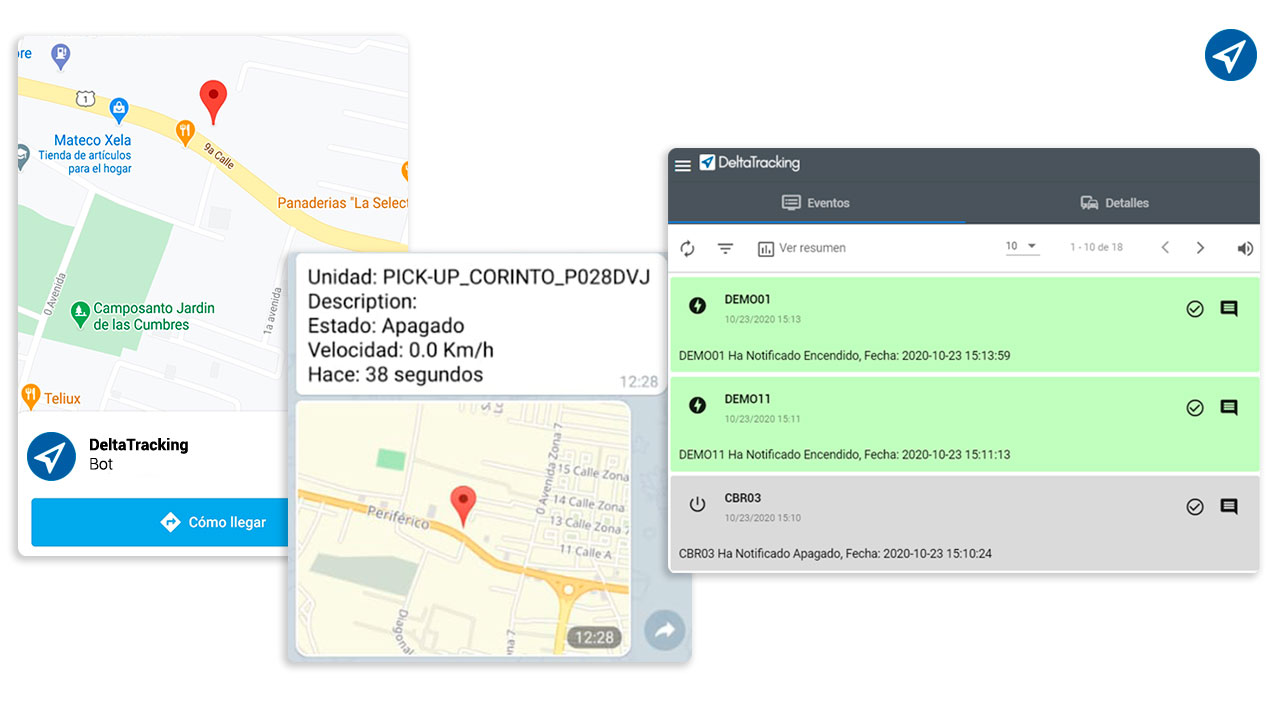The width and height of the screenshot is (1280, 720).
Task: Click the lightning icon for DEMO11
Action: pos(698,405)
